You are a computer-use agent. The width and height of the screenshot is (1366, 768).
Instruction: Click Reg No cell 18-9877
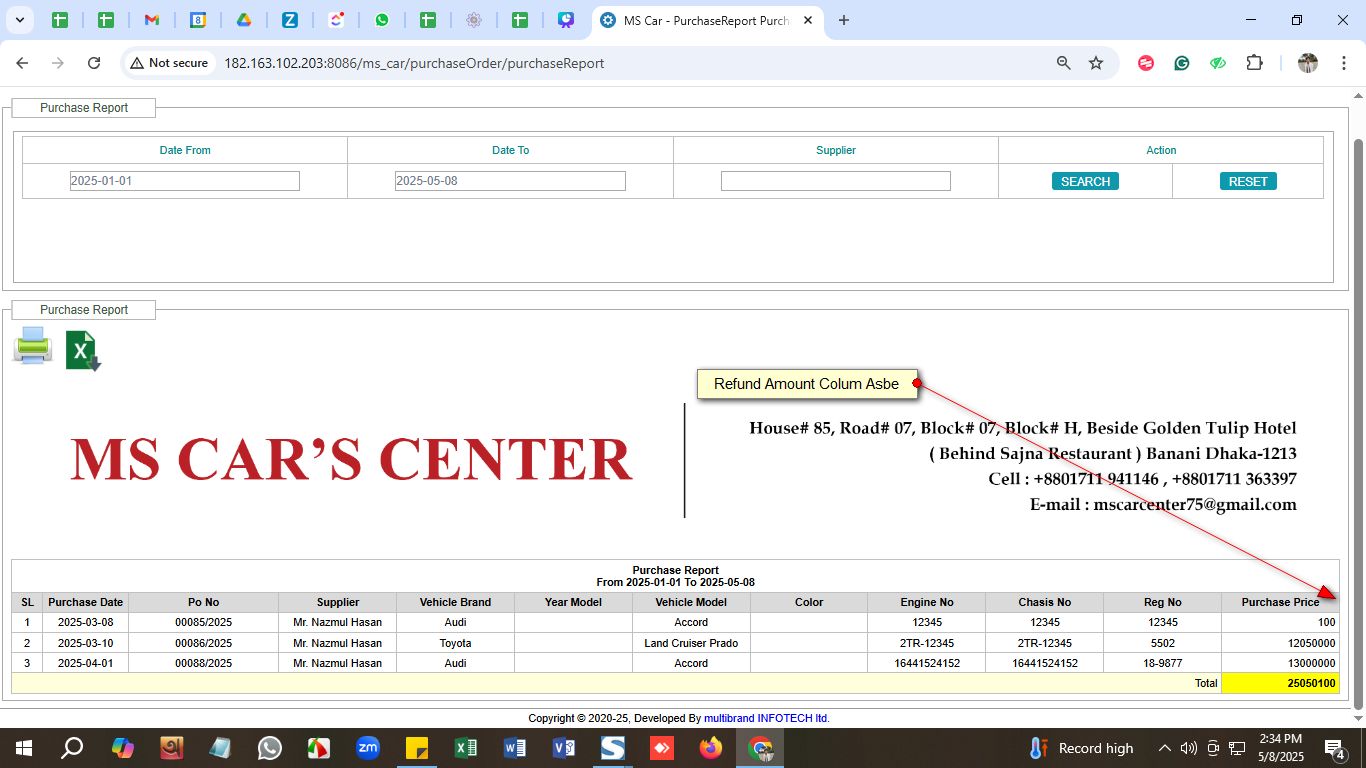click(1162, 663)
